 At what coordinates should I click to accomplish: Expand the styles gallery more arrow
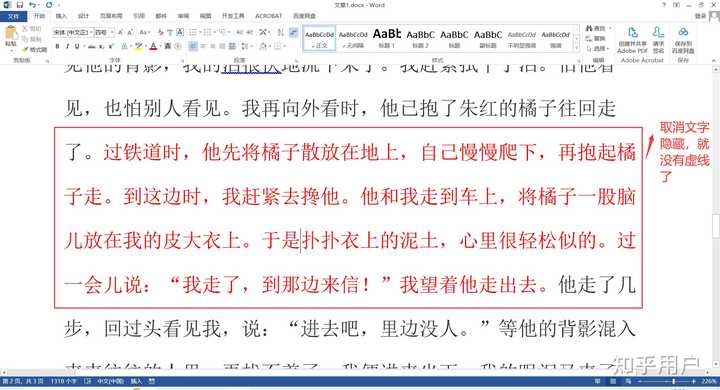pyautogui.click(x=577, y=48)
